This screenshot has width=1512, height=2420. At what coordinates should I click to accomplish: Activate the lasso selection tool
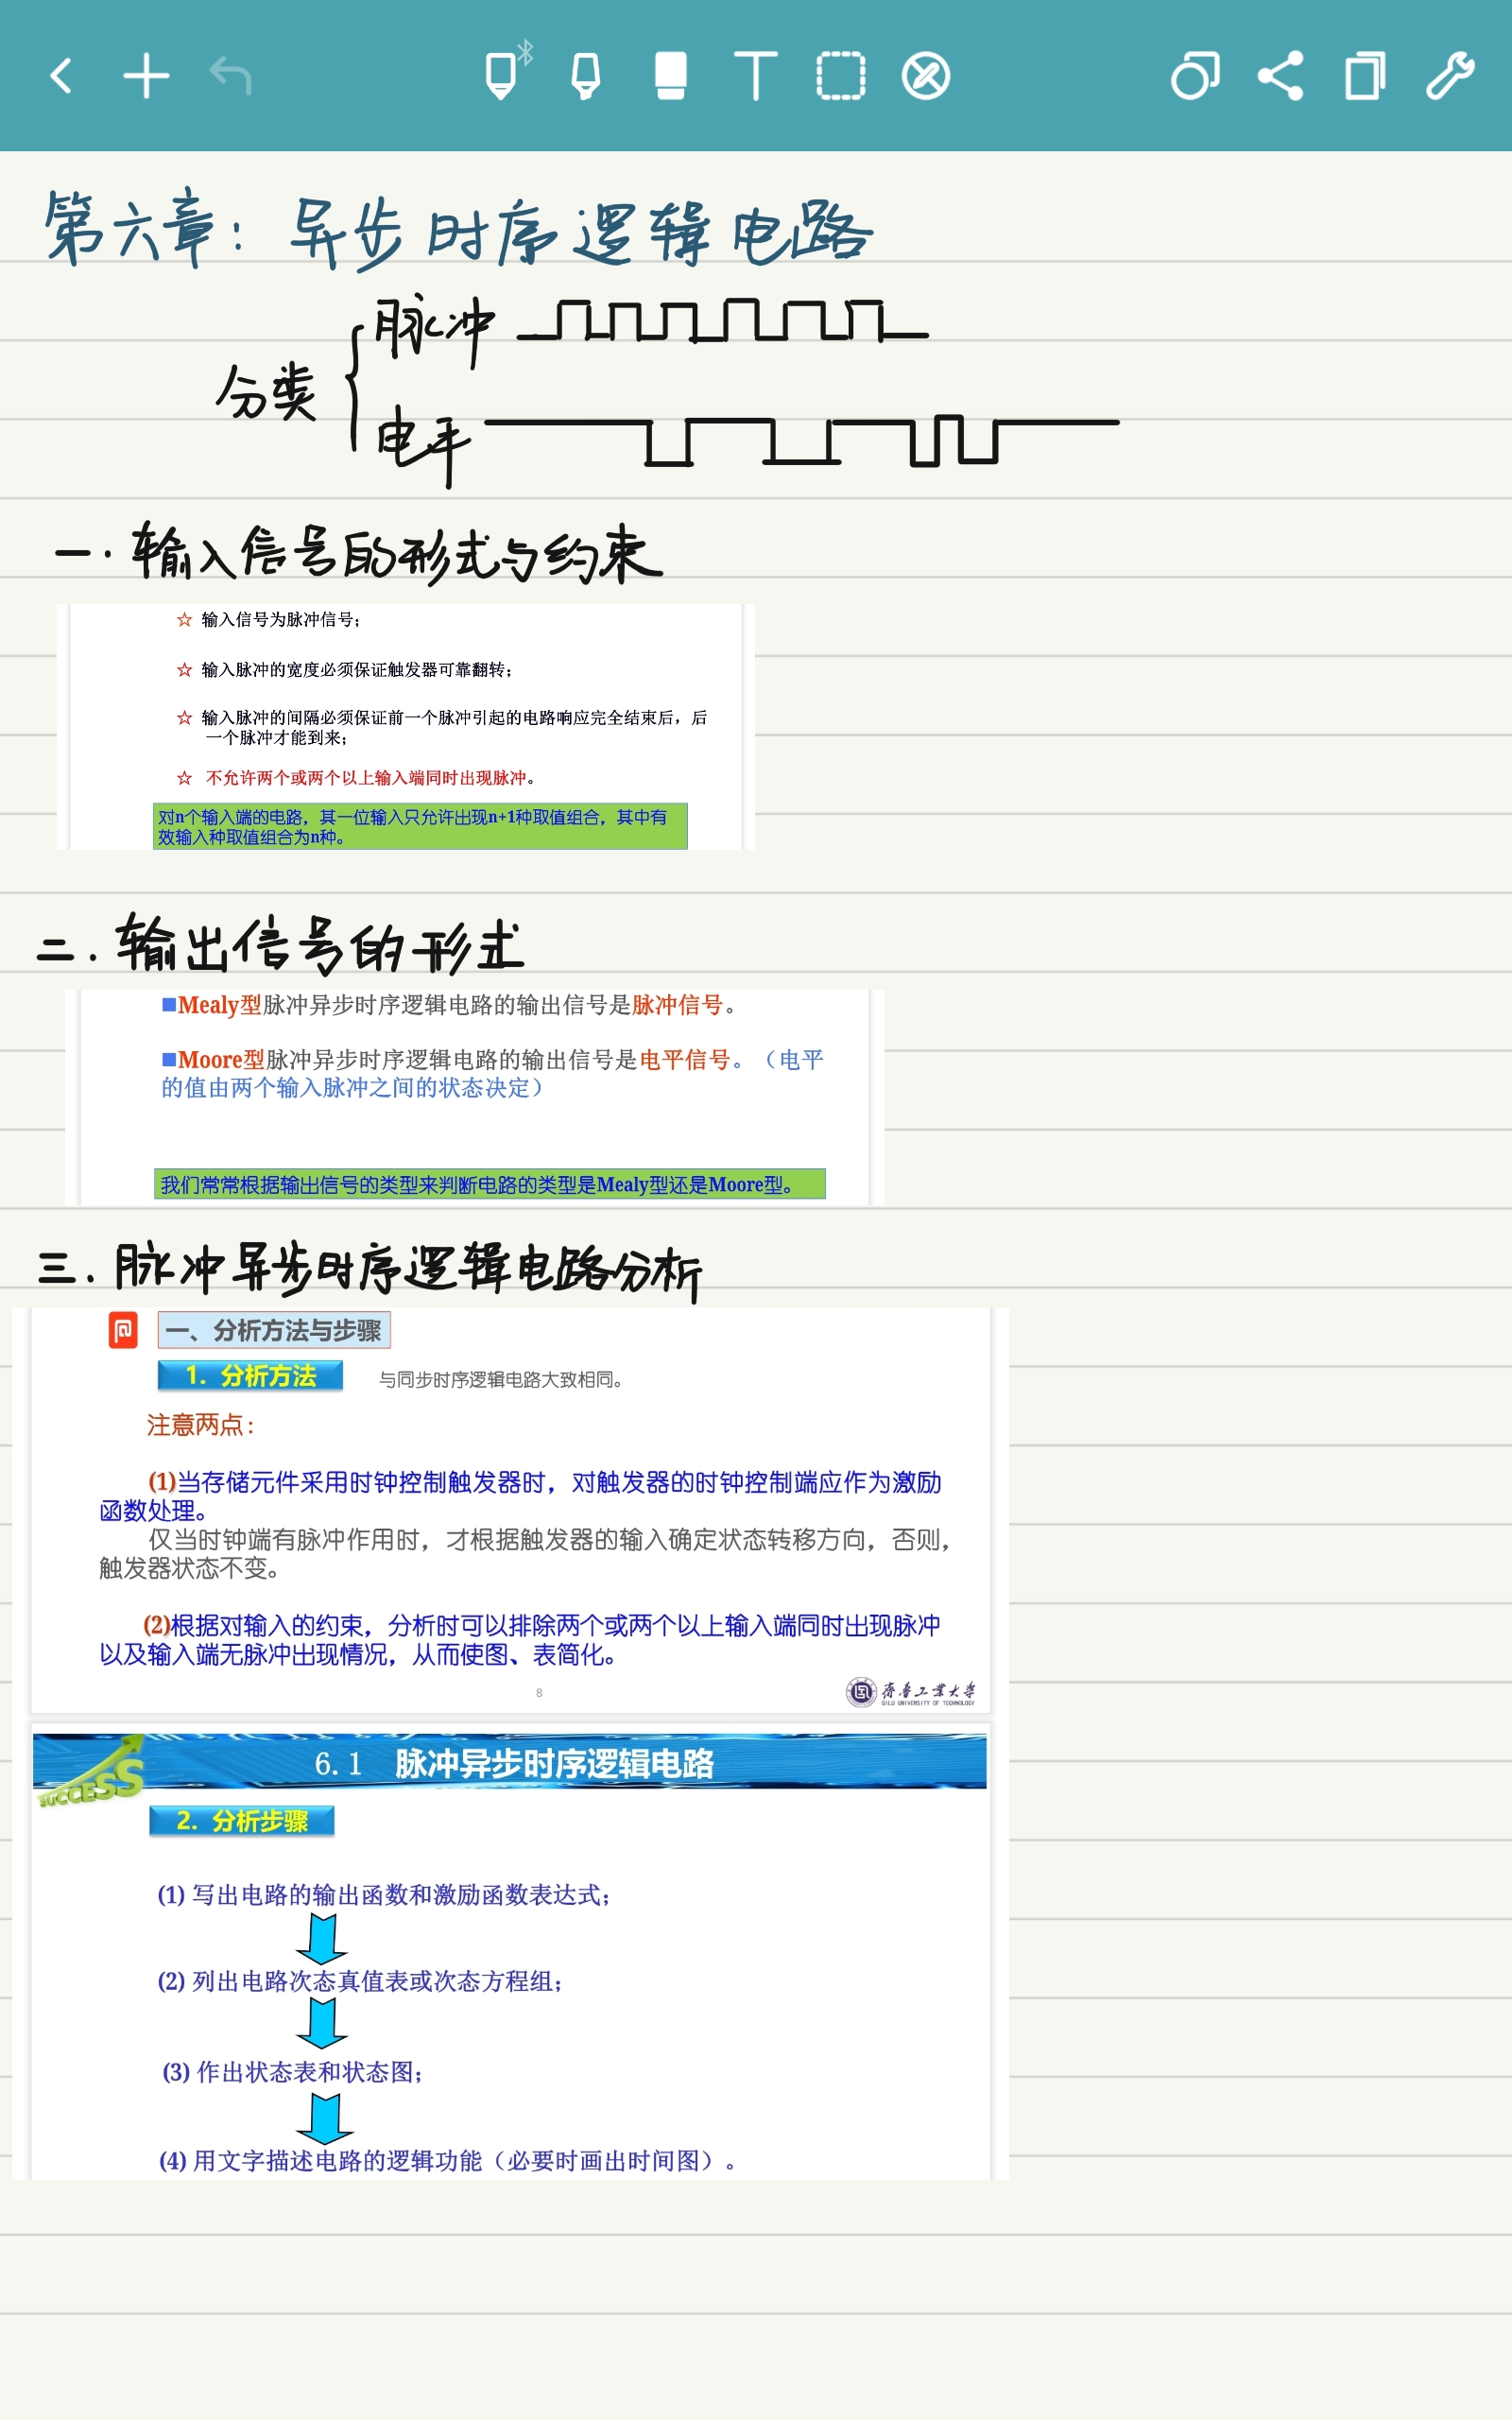click(840, 75)
